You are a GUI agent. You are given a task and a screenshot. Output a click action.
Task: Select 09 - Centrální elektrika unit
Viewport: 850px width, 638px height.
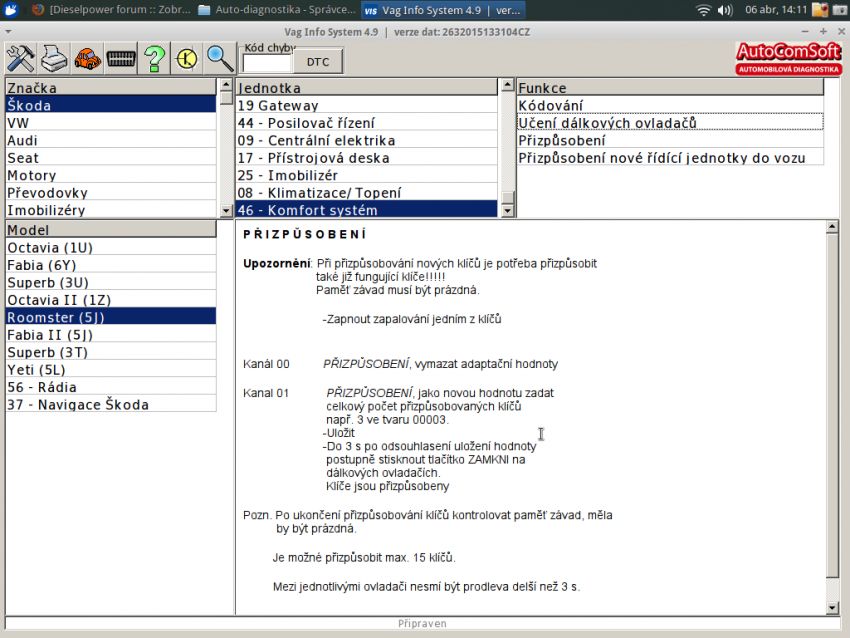pos(366,140)
